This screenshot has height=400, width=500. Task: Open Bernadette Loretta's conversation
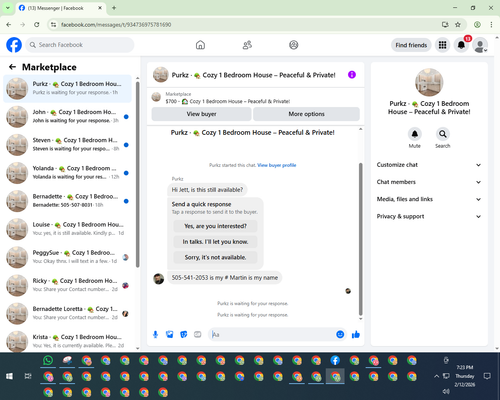pyautogui.click(x=67, y=313)
